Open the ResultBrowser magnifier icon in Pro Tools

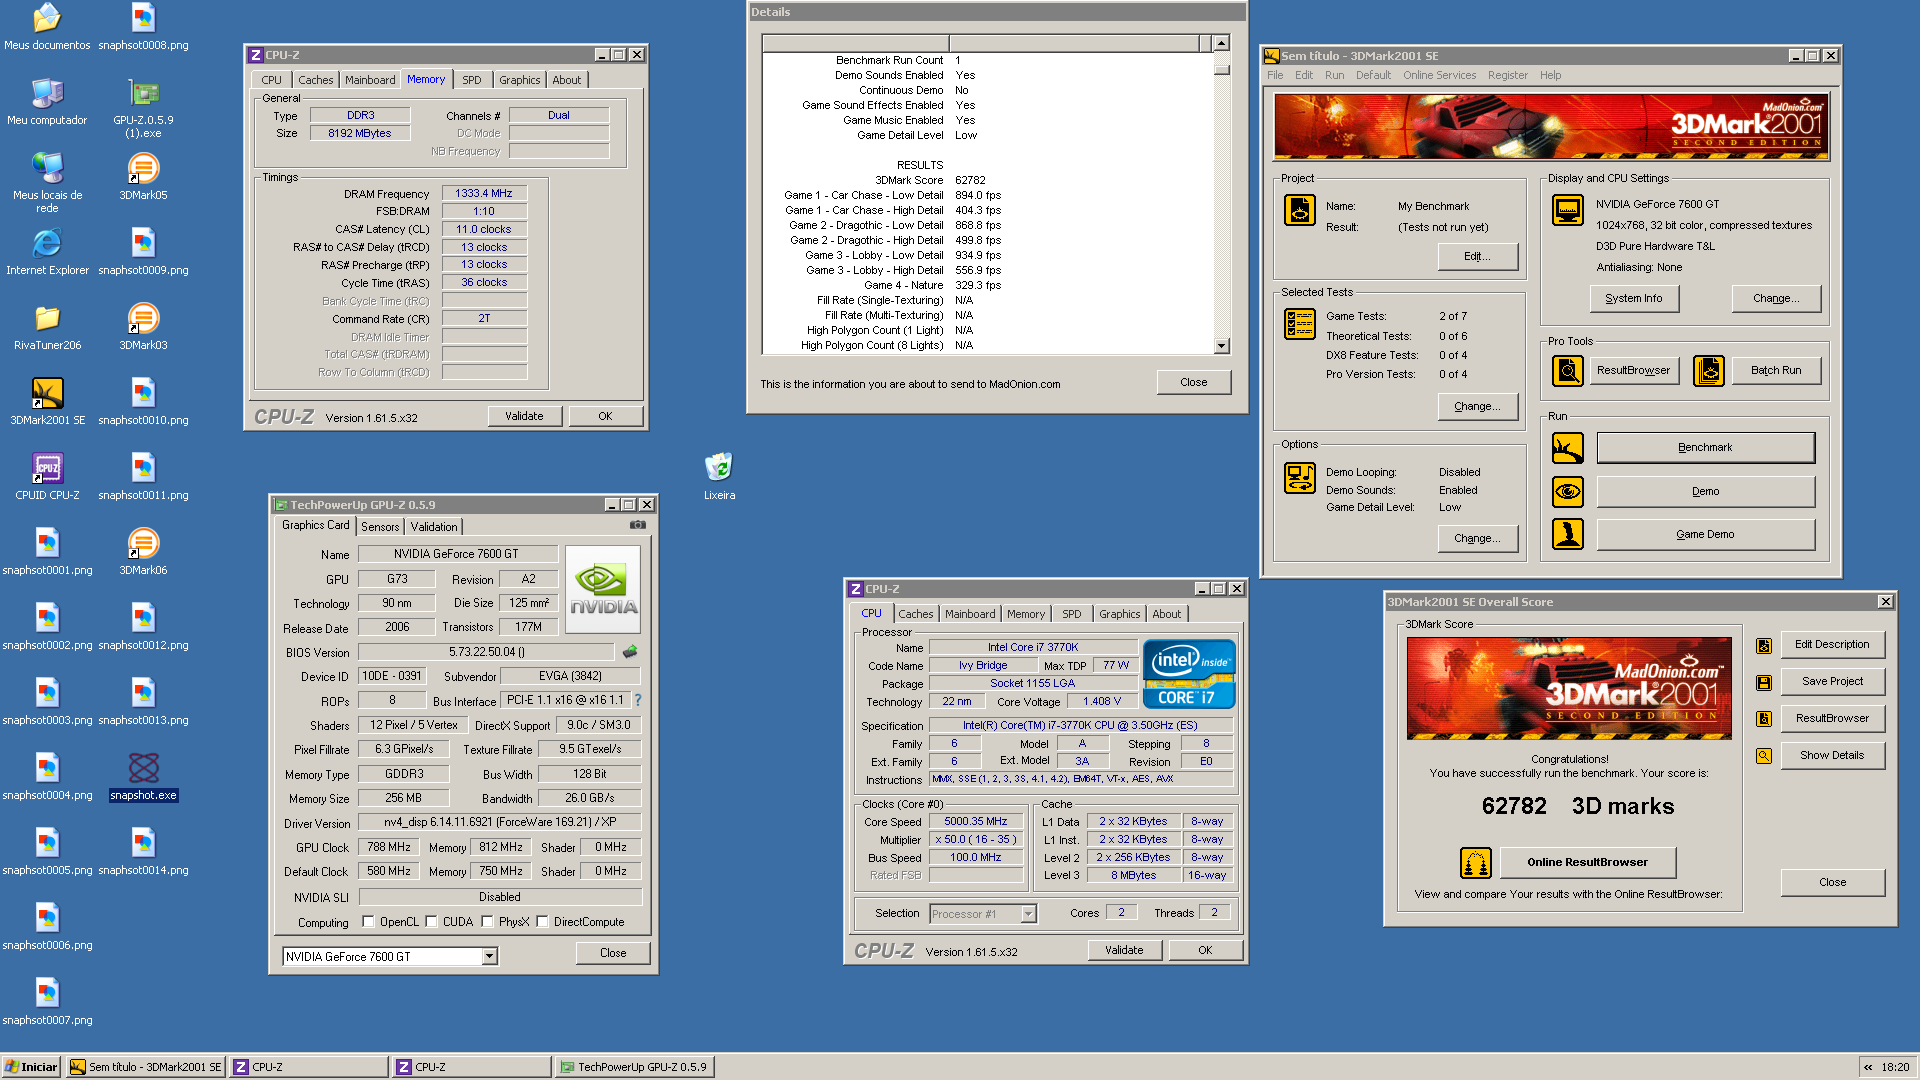[x=1567, y=371]
